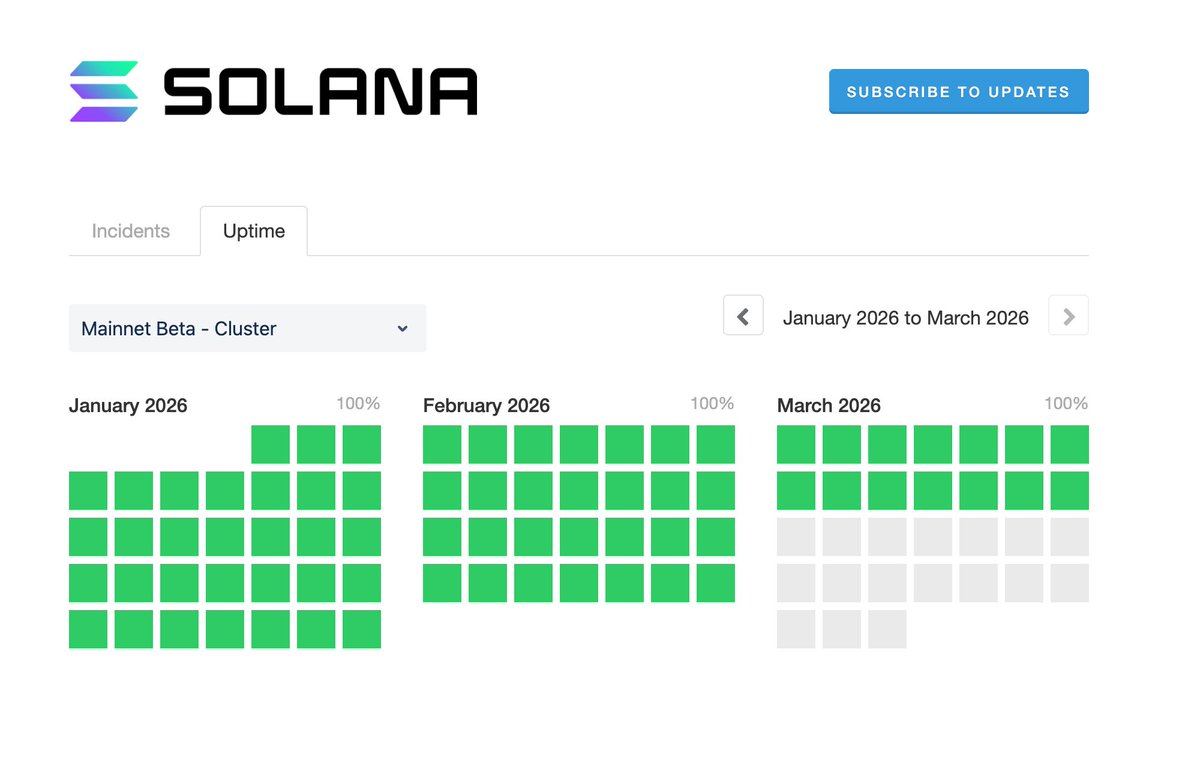Select the February 15 uptime square
This screenshot has height=769, width=1200.
(442, 537)
